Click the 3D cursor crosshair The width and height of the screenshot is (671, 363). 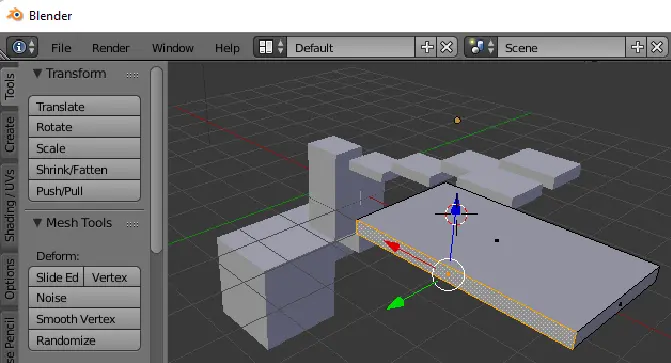pyautogui.click(x=456, y=214)
